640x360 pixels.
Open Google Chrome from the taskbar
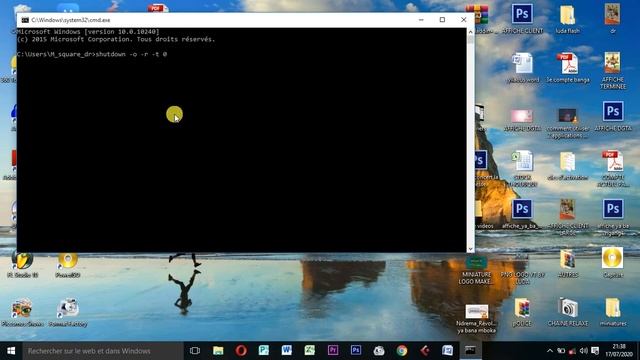click(x=402, y=351)
